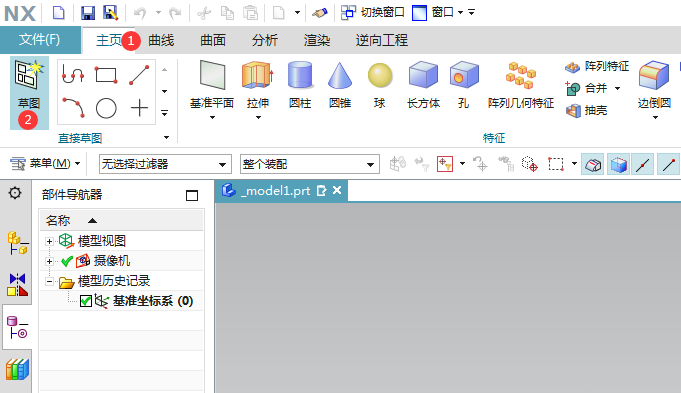The height and width of the screenshot is (393, 681).
Task: Click the 切换窗口 button
Action: 372,13
